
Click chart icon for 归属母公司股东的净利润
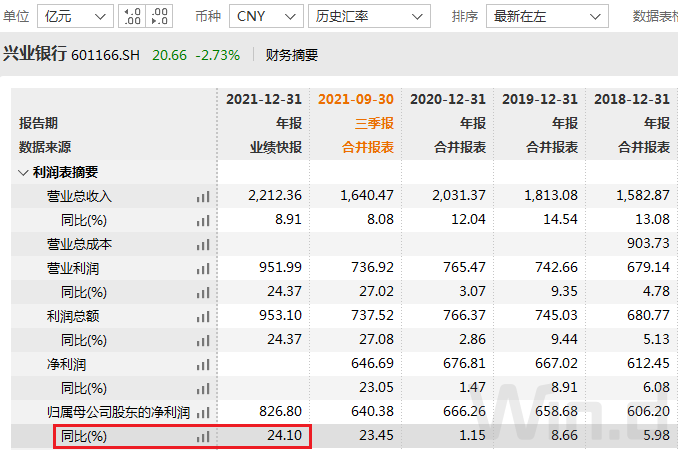[204, 413]
